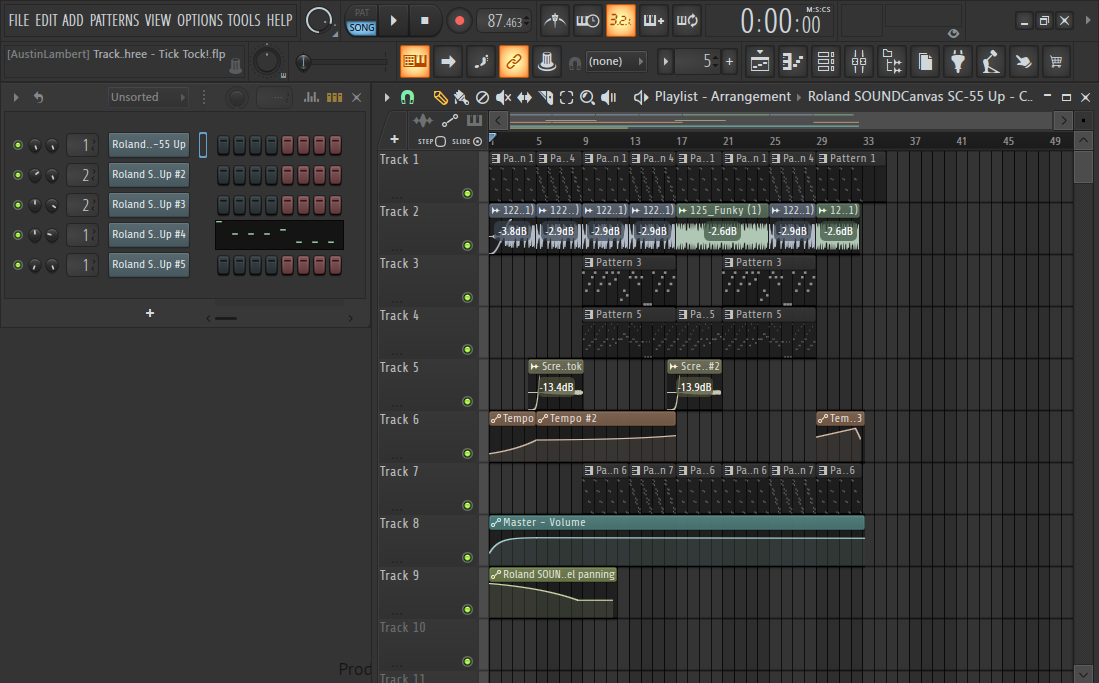1099x683 pixels.
Task: Open the Playlist options menu arrow
Action: 386,97
